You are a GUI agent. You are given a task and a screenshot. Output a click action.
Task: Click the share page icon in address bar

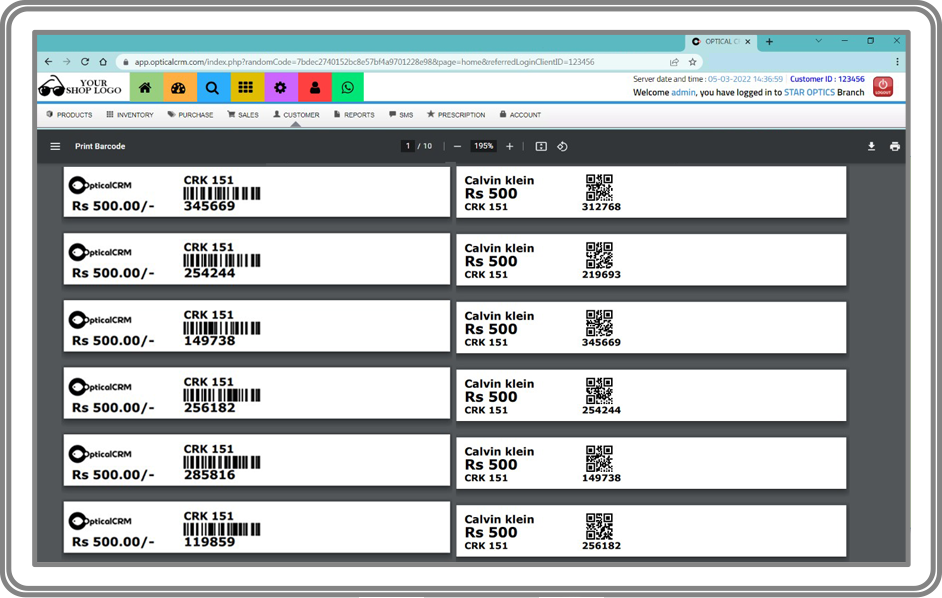coord(674,61)
